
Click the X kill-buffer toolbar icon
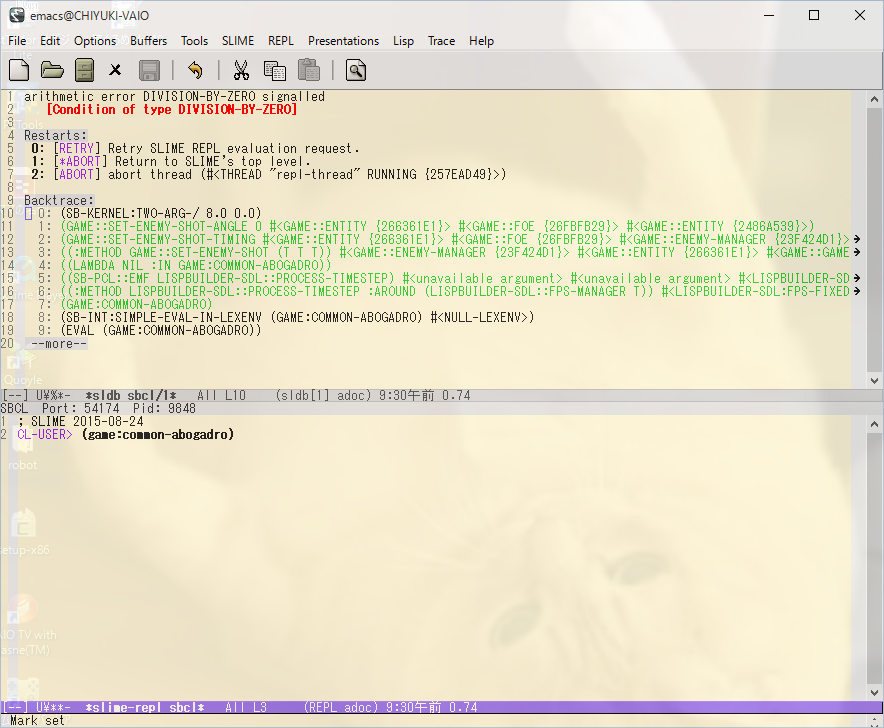(115, 70)
